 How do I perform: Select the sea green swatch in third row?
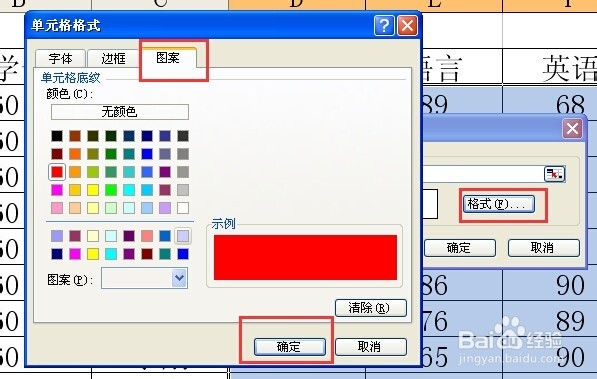point(111,172)
